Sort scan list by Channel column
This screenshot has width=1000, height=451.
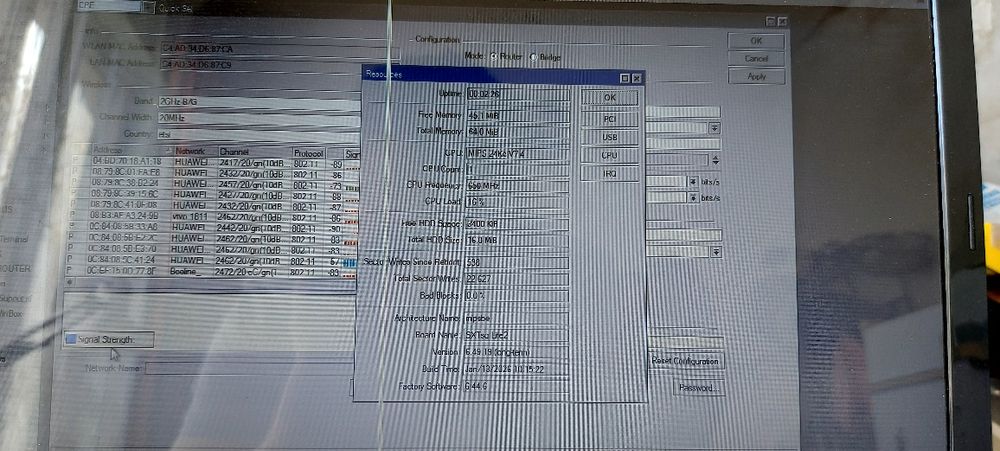tap(254, 152)
